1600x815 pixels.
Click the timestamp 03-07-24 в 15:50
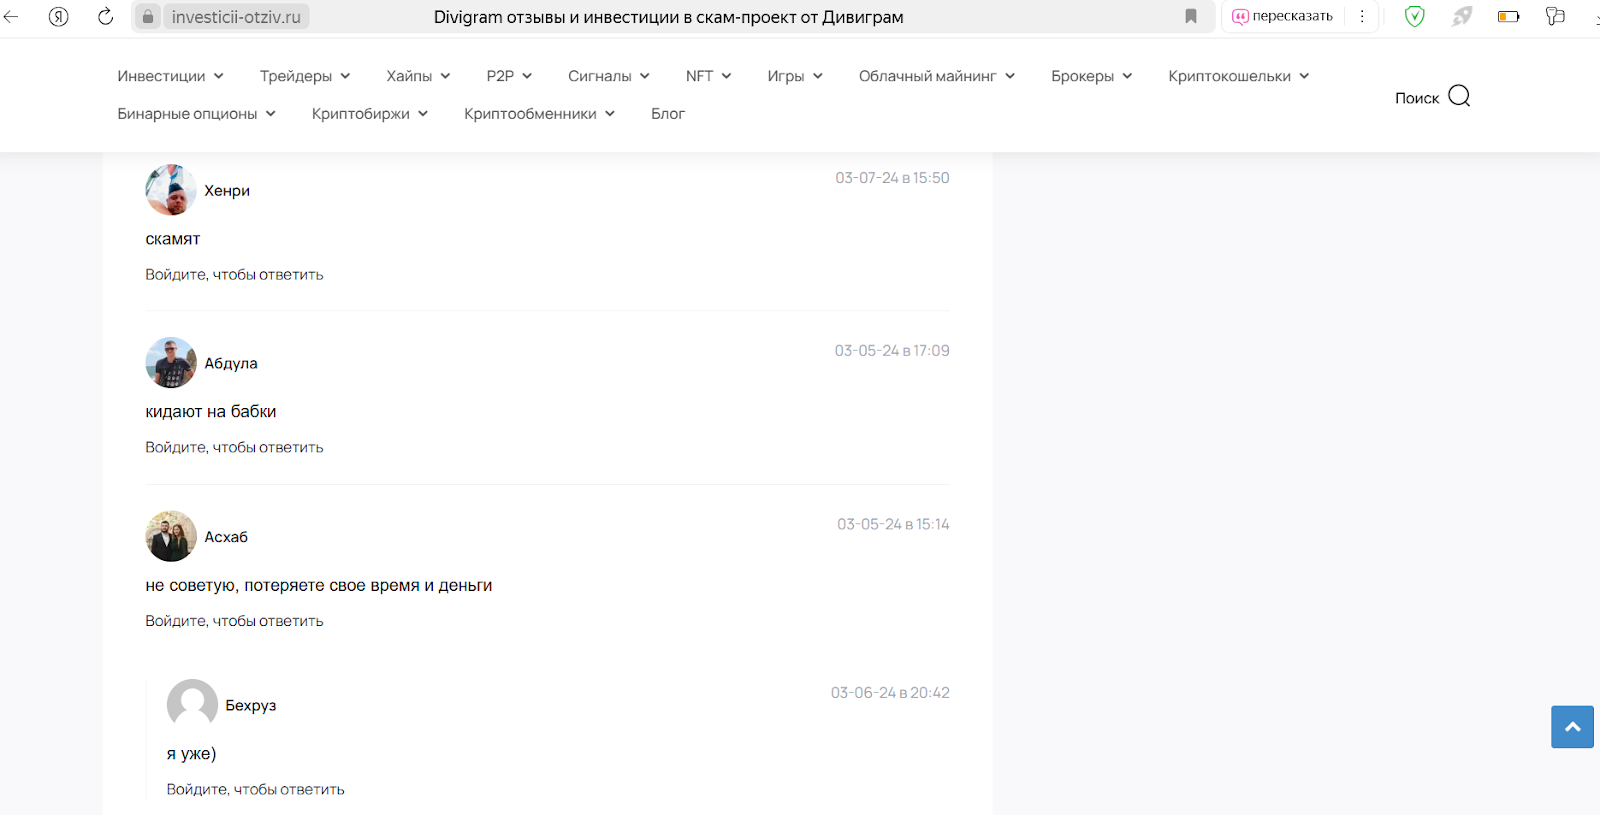(892, 178)
